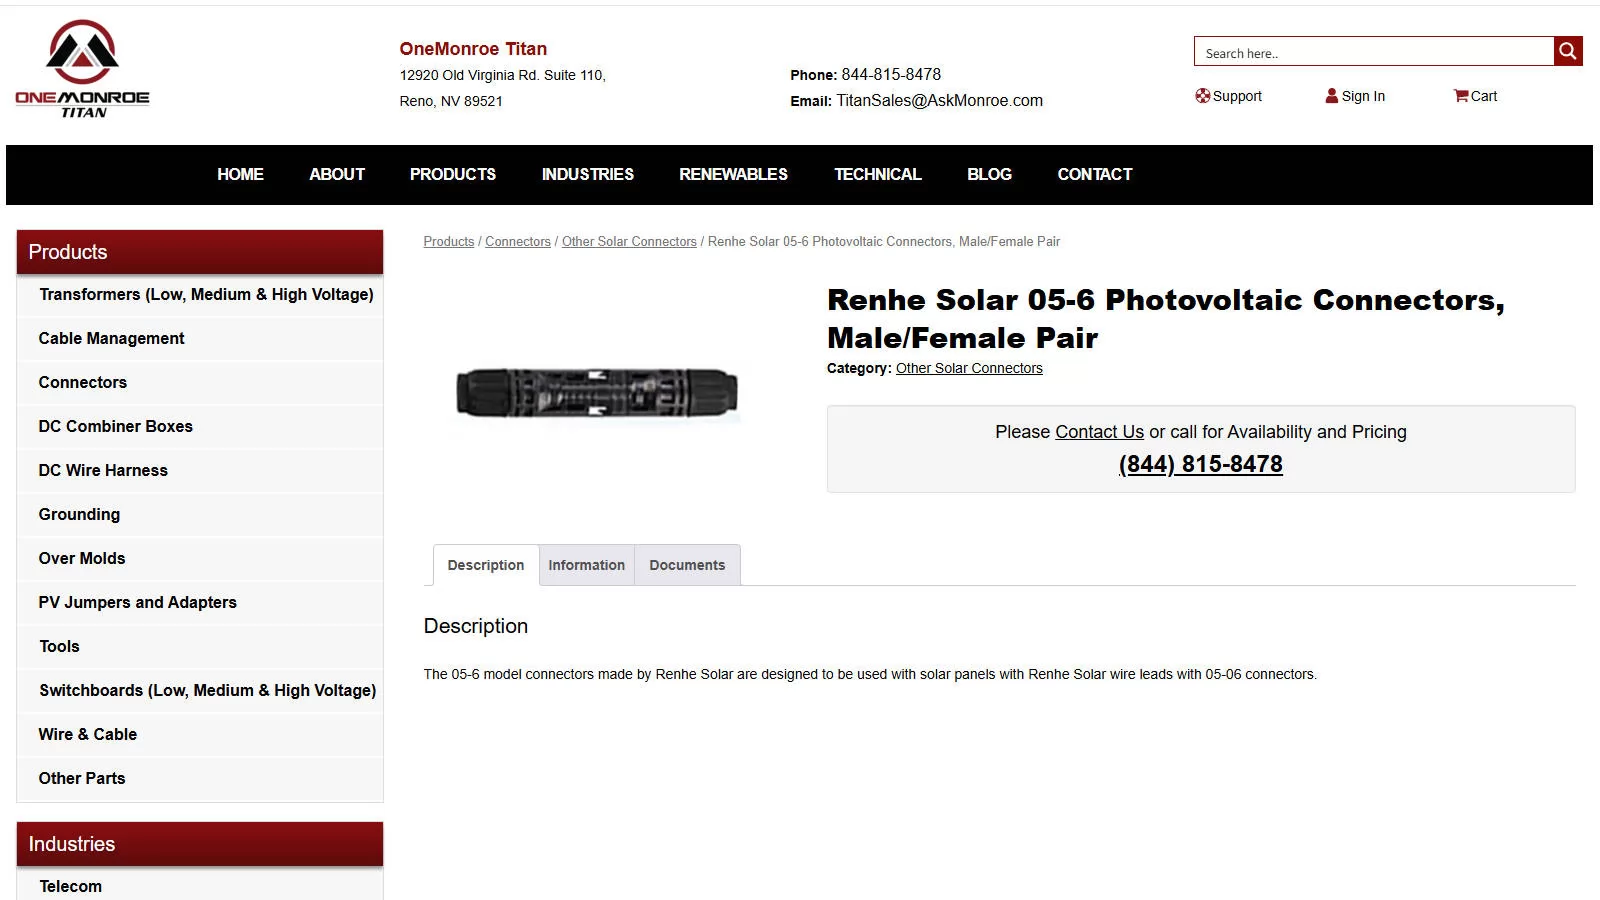
Task: Open the PRODUCTS navigation menu
Action: pos(452,174)
